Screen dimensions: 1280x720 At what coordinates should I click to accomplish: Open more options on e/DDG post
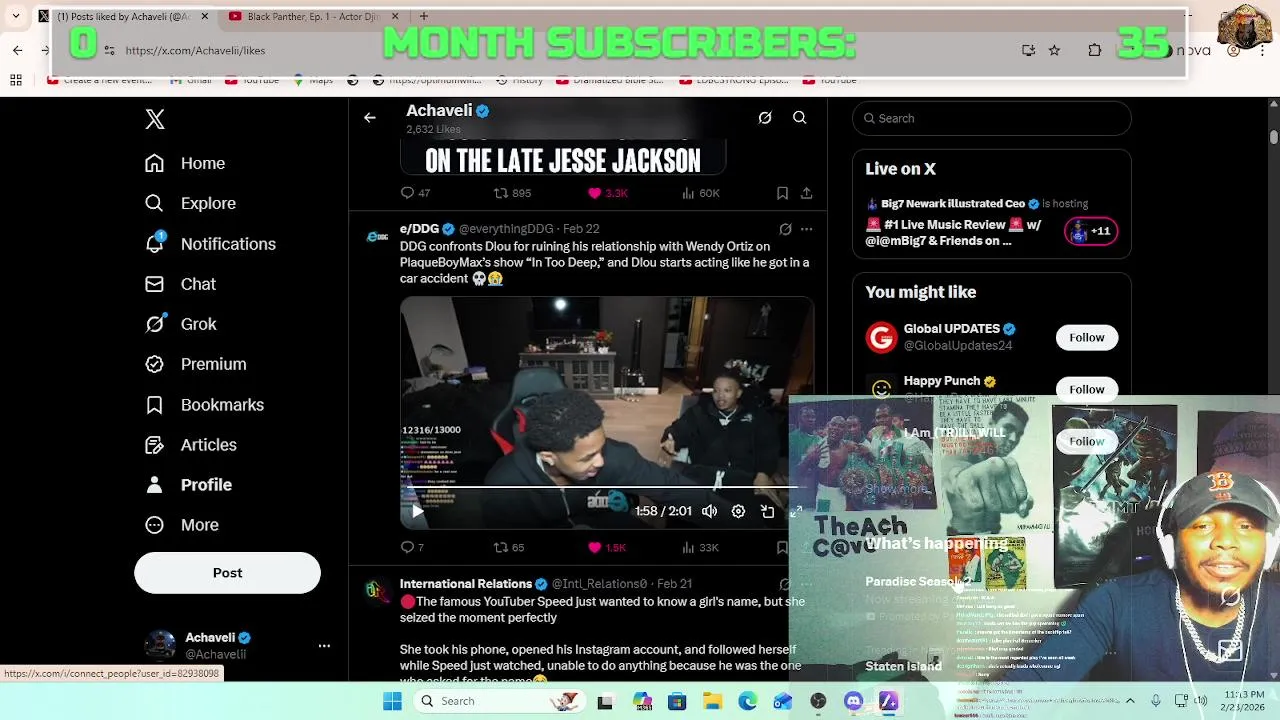tap(807, 229)
